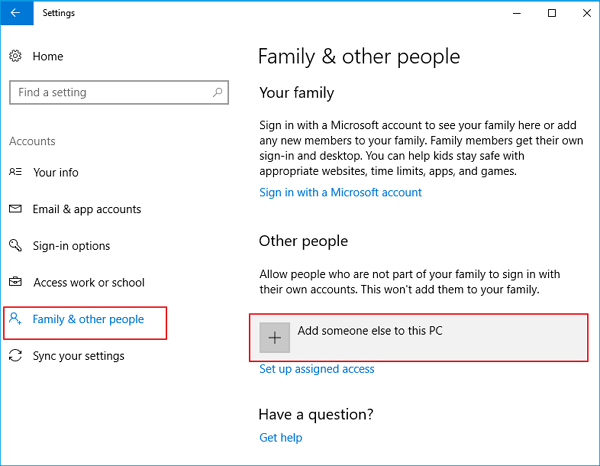Viewport: 600px width, 466px height.
Task: Click the Get help link
Action: [280, 437]
